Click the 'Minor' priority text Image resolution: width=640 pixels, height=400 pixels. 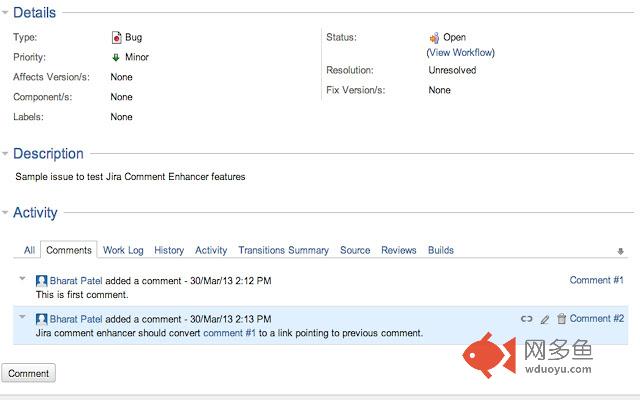coord(137,57)
